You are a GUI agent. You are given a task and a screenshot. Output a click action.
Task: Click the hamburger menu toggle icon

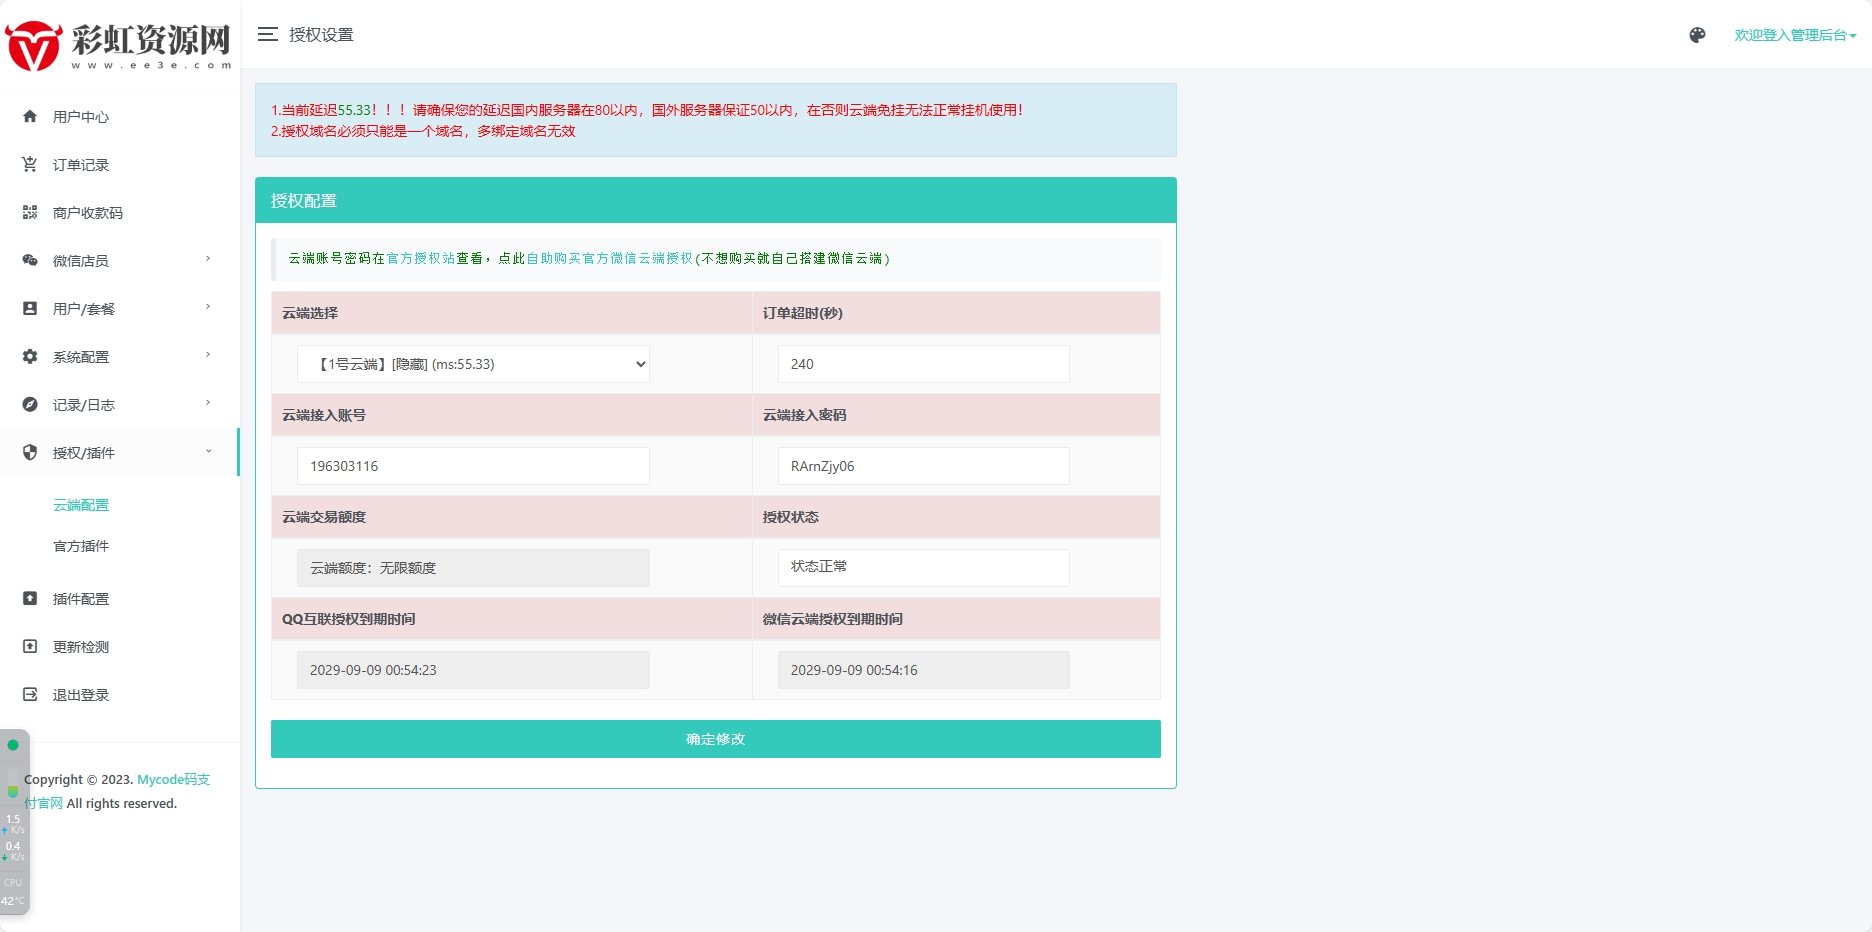[x=267, y=35]
